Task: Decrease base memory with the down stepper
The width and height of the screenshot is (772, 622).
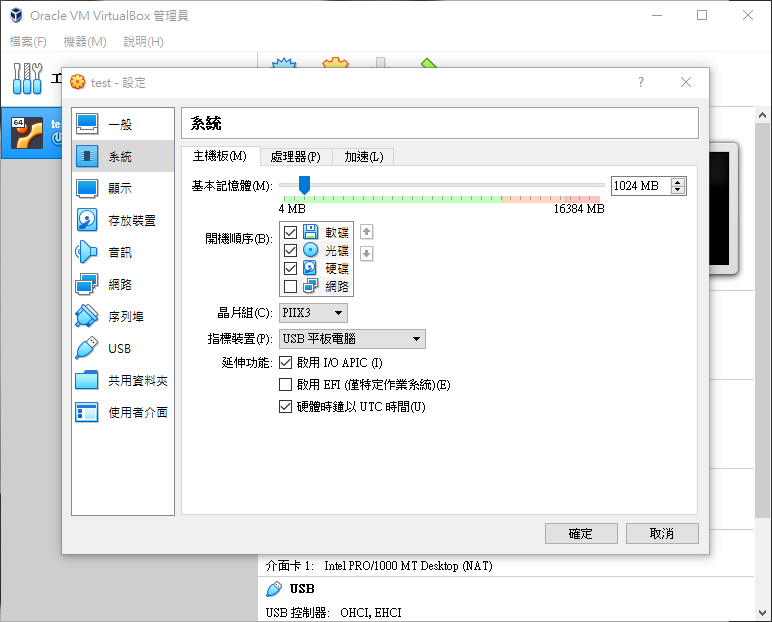Action: point(678,190)
